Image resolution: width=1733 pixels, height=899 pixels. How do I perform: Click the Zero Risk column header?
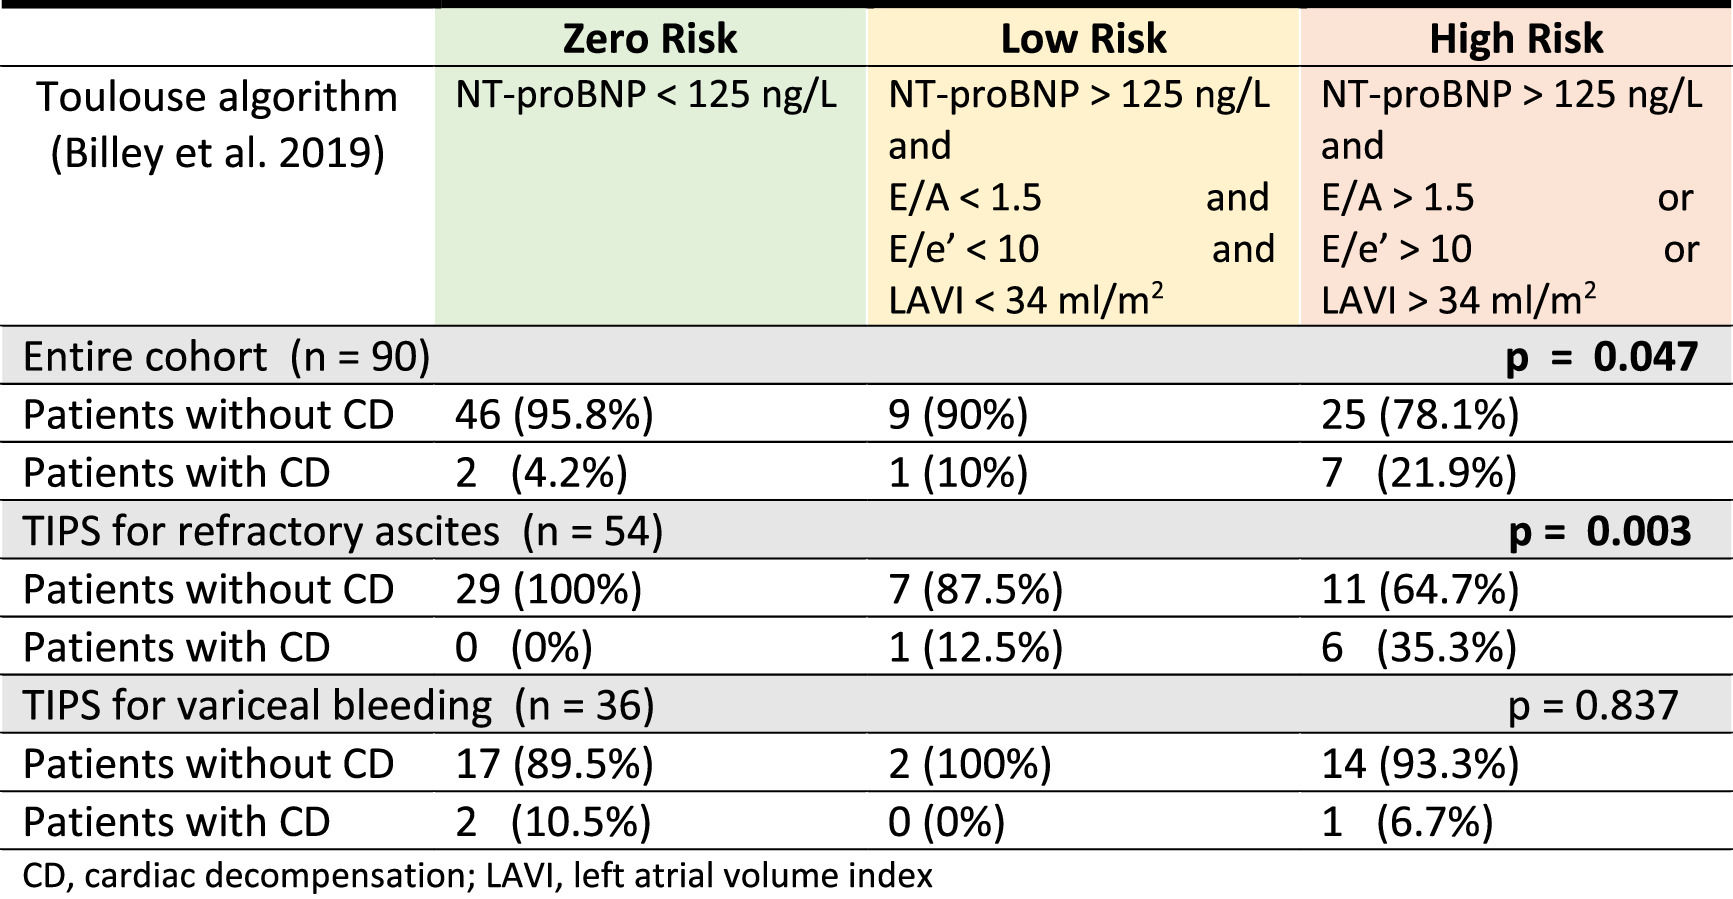pyautogui.click(x=649, y=39)
